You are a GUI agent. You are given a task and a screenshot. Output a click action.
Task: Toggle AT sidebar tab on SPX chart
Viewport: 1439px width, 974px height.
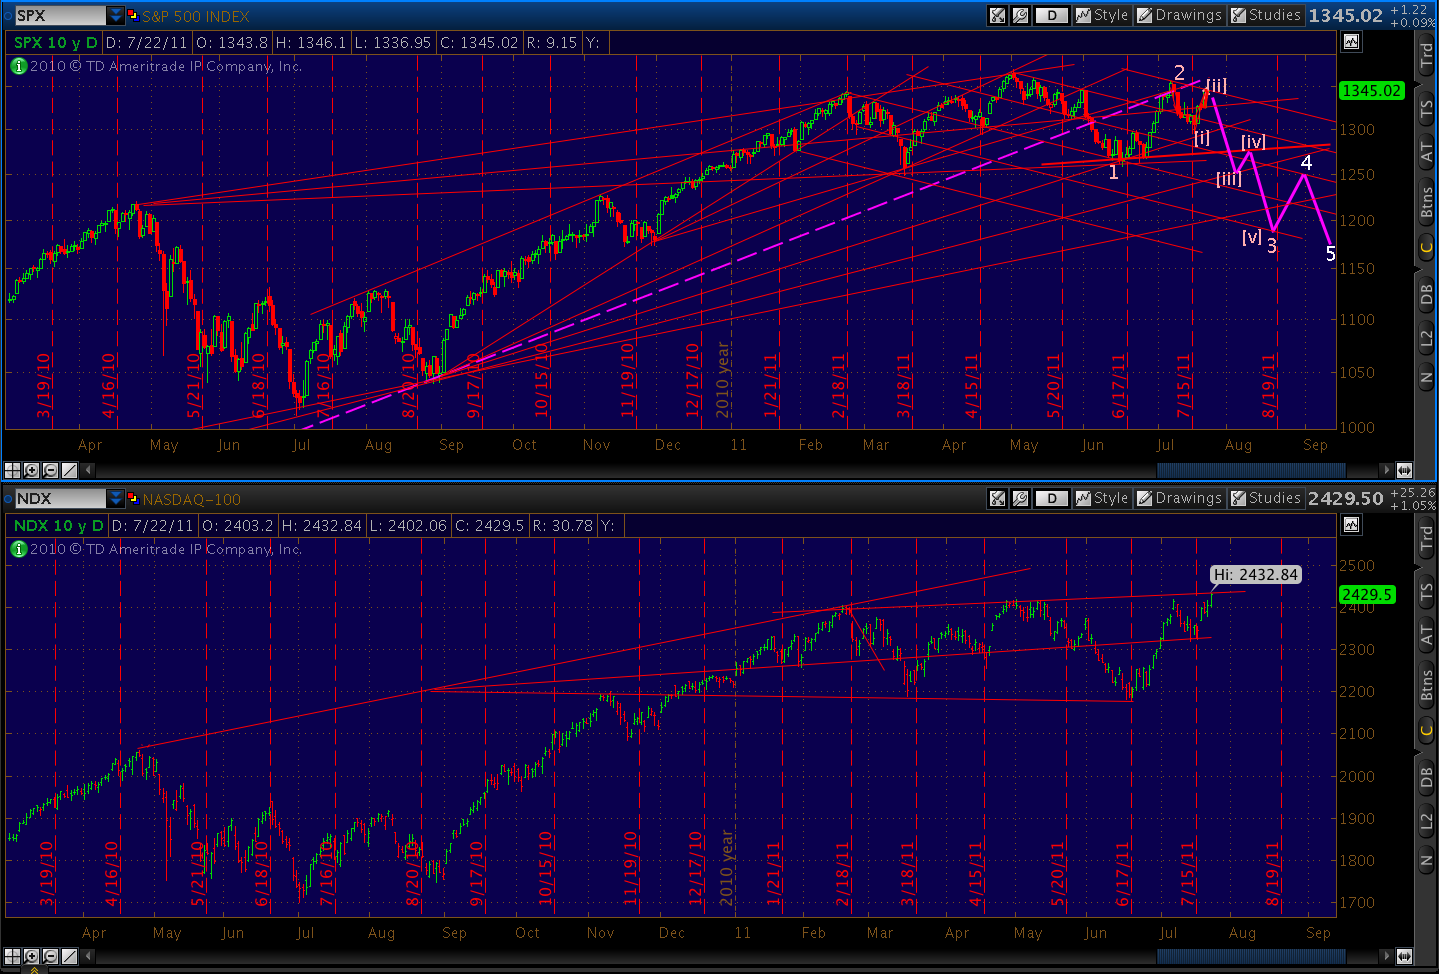point(1427,152)
